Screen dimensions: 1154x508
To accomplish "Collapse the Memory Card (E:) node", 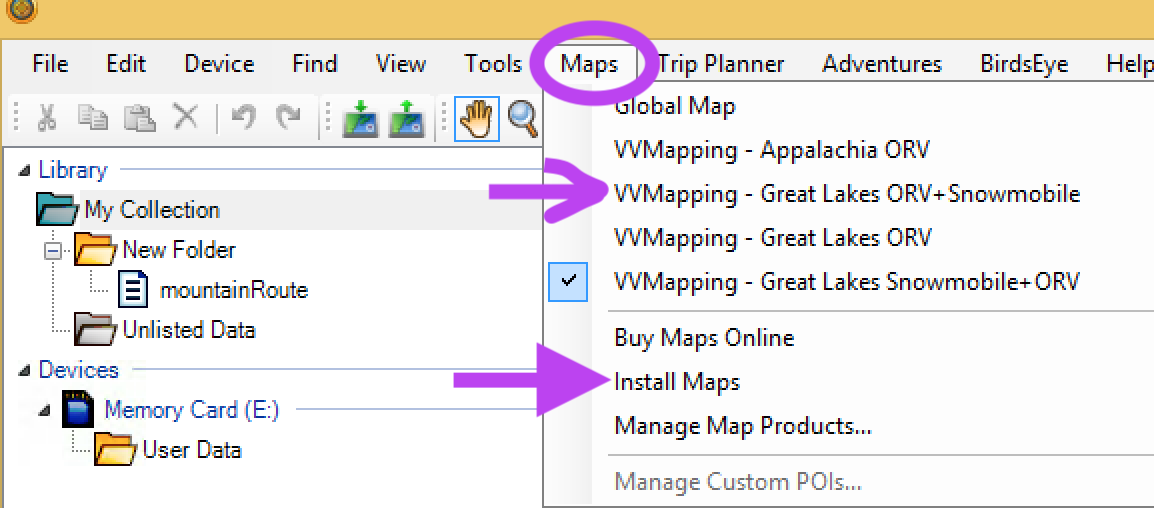I will [x=45, y=409].
